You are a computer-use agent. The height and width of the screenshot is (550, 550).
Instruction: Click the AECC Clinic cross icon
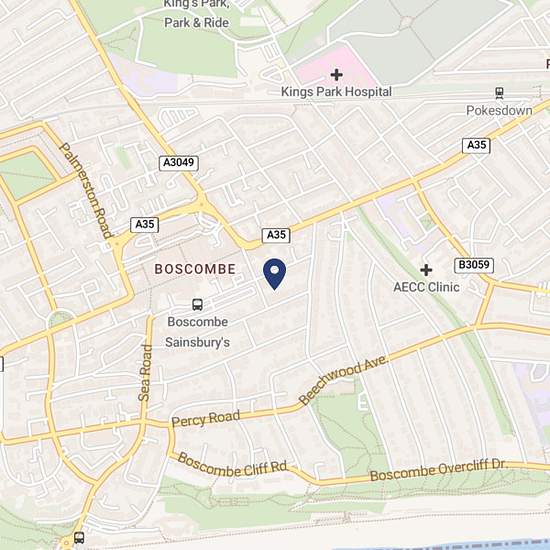tap(426, 270)
